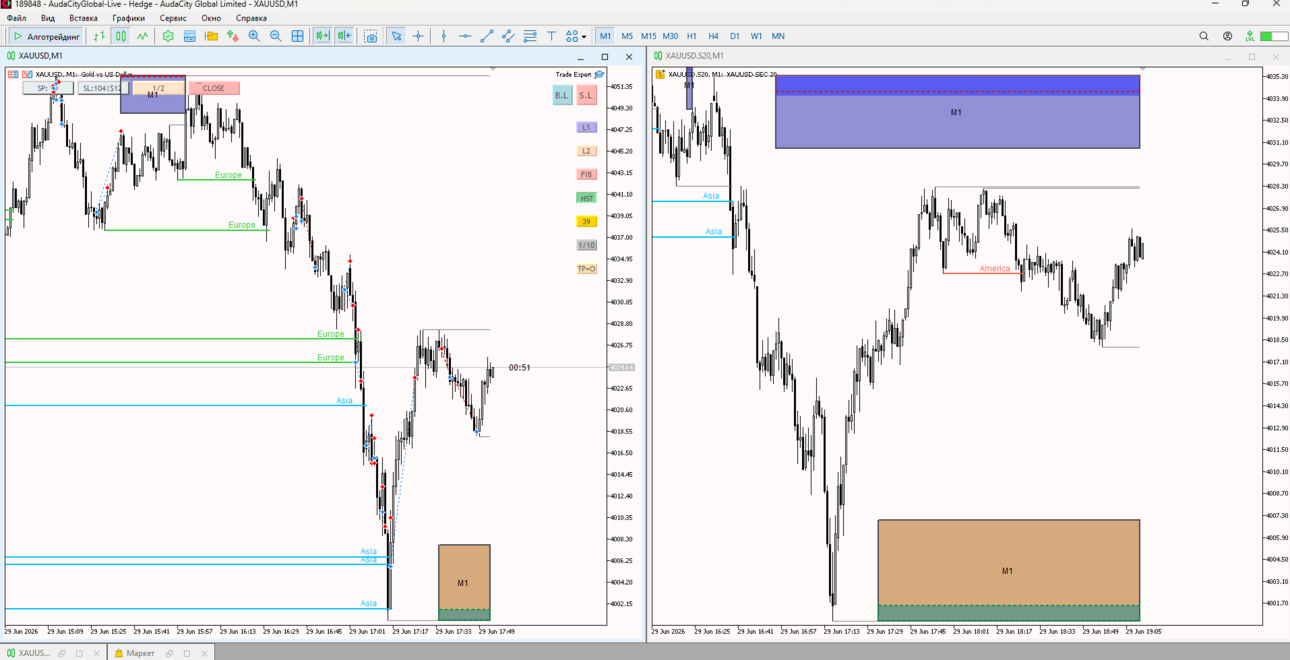Take a chart screenshot with camera icon

371,36
